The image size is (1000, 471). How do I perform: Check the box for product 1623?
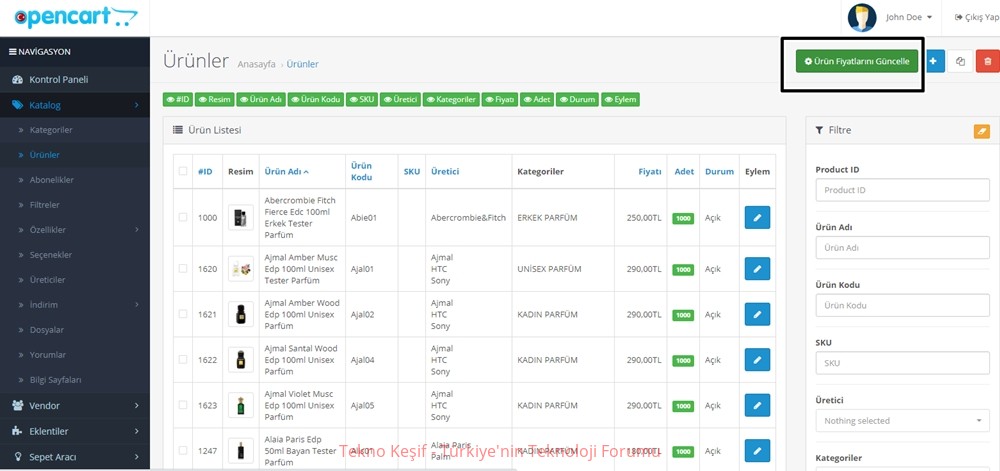(x=183, y=405)
